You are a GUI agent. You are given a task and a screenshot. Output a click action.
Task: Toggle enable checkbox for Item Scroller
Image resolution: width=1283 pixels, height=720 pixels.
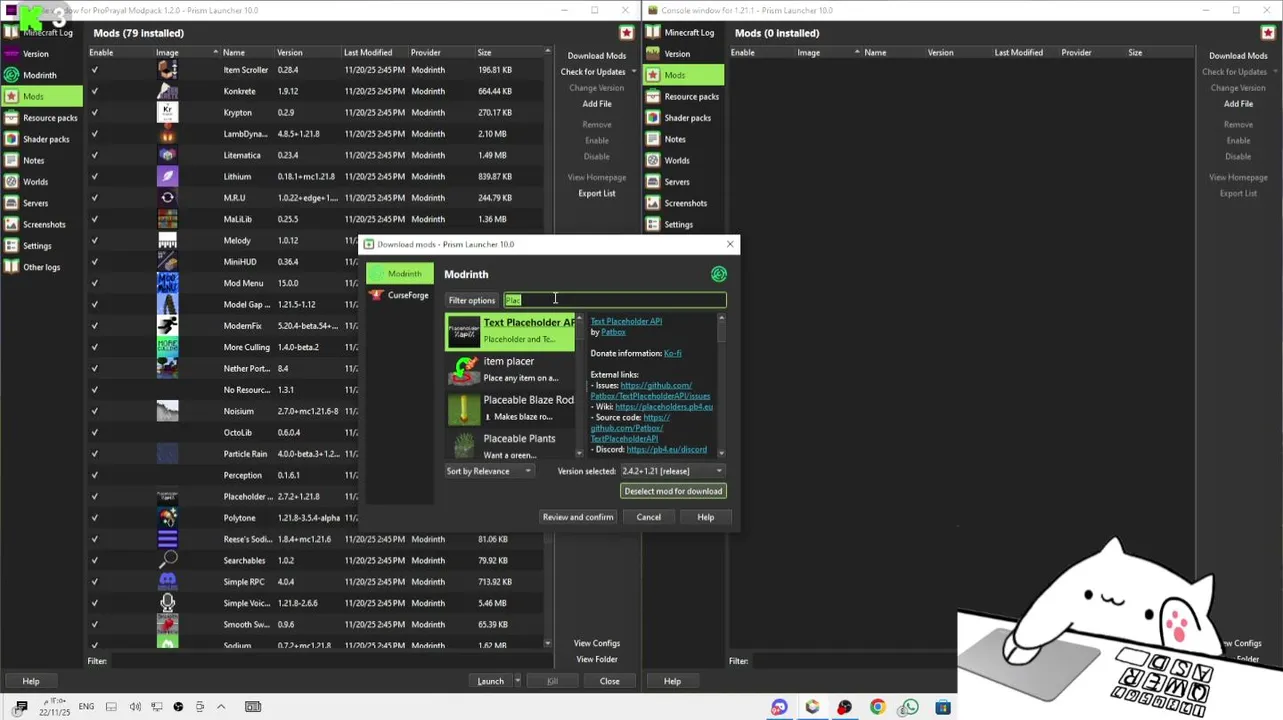(x=95, y=70)
